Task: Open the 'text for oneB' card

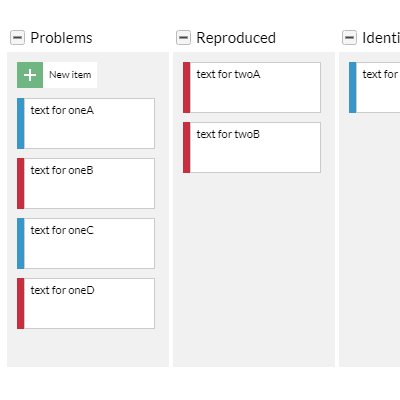Action: pyautogui.click(x=86, y=183)
